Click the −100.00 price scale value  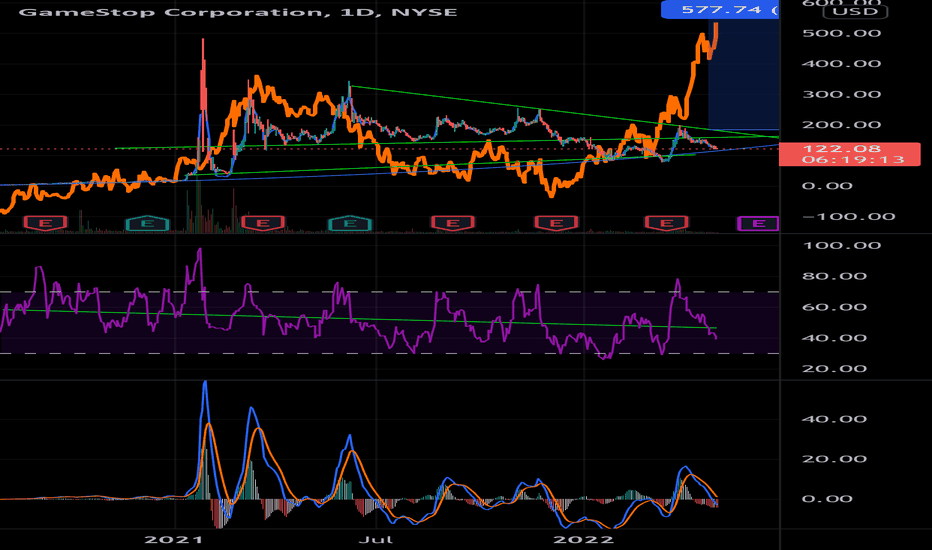coord(848,216)
